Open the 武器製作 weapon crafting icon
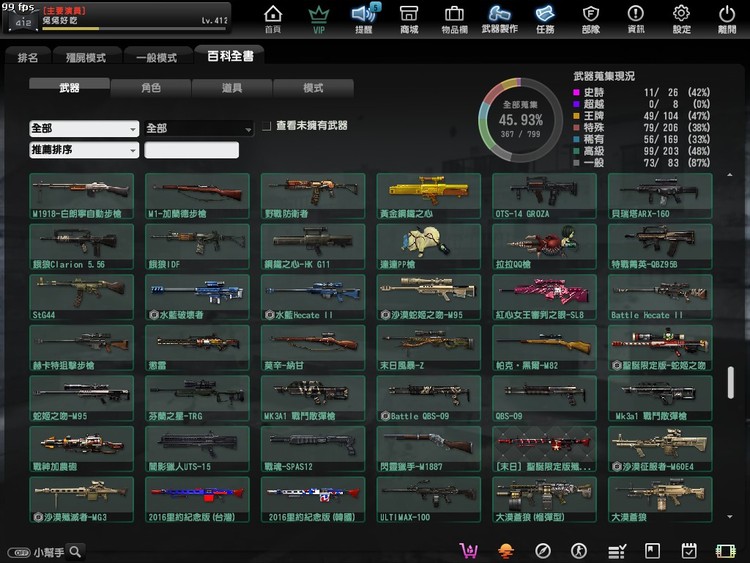Screen dimensions: 750x563 (500, 18)
